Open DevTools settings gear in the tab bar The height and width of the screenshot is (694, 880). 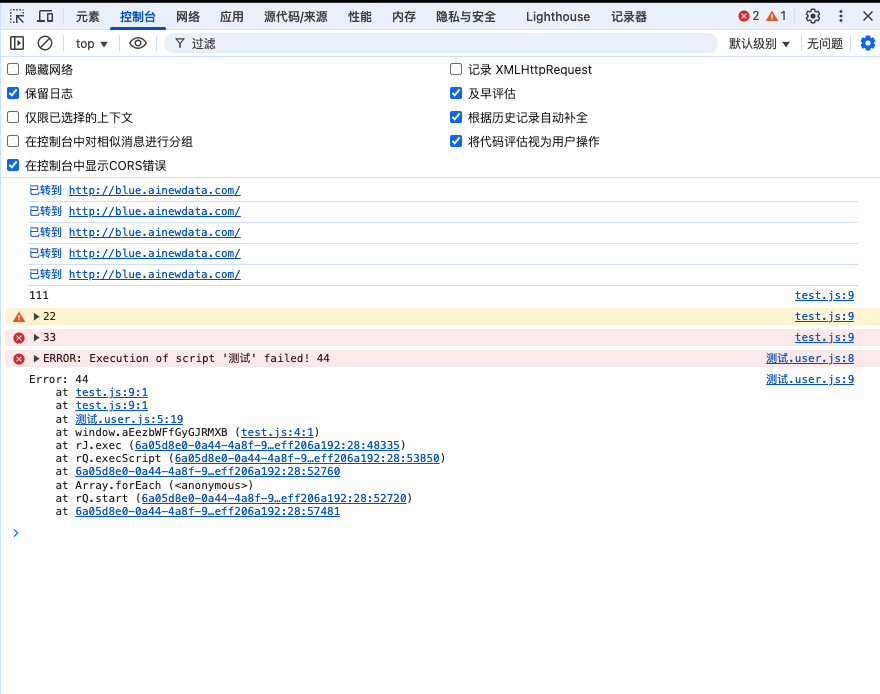(x=813, y=16)
